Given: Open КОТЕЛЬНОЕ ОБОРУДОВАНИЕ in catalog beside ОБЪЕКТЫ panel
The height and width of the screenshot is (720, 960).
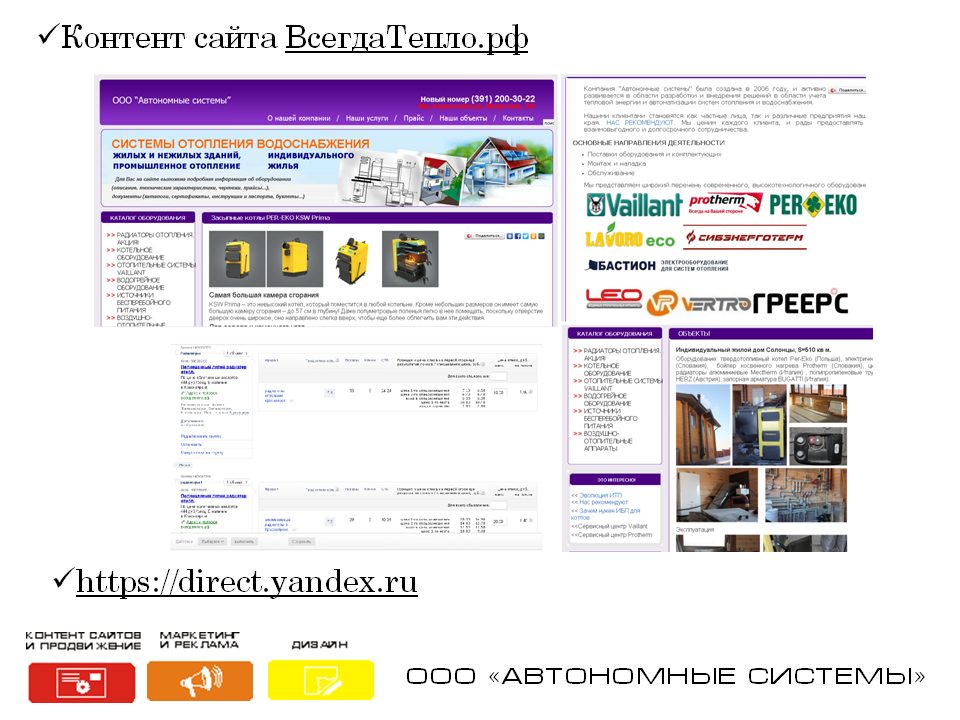Looking at the screenshot, I should (607, 369).
